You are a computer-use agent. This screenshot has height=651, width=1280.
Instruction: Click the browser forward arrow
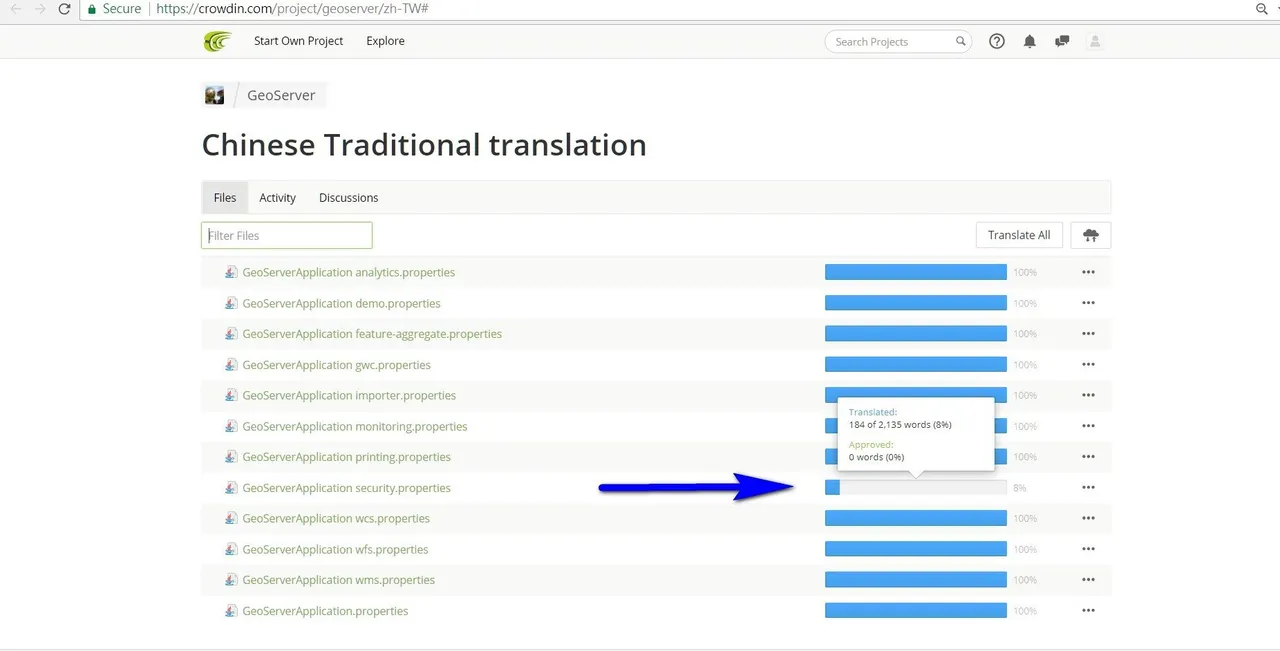[x=40, y=8]
